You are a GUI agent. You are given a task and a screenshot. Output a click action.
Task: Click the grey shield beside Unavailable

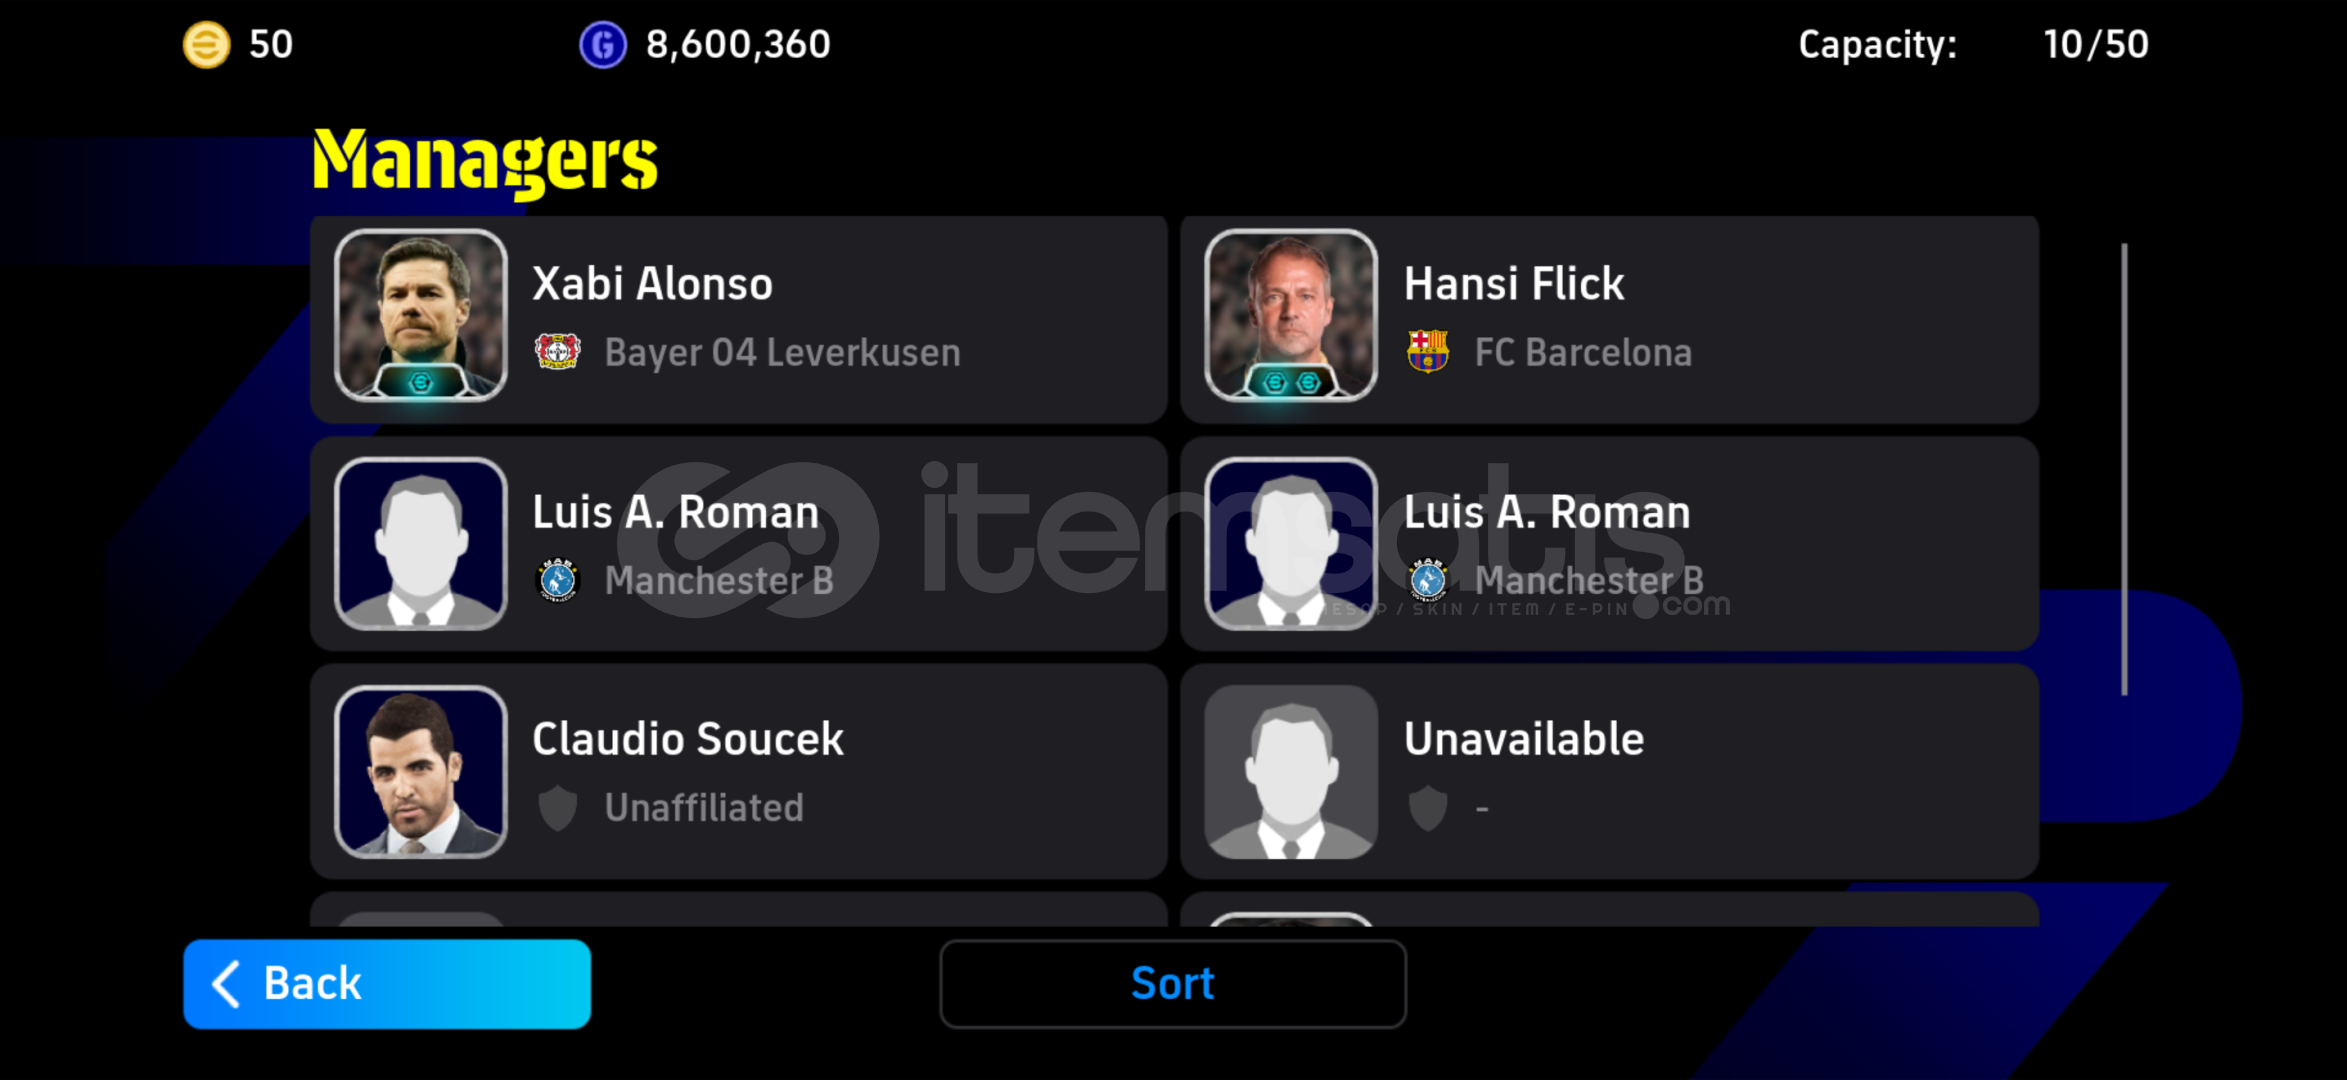(x=1428, y=808)
